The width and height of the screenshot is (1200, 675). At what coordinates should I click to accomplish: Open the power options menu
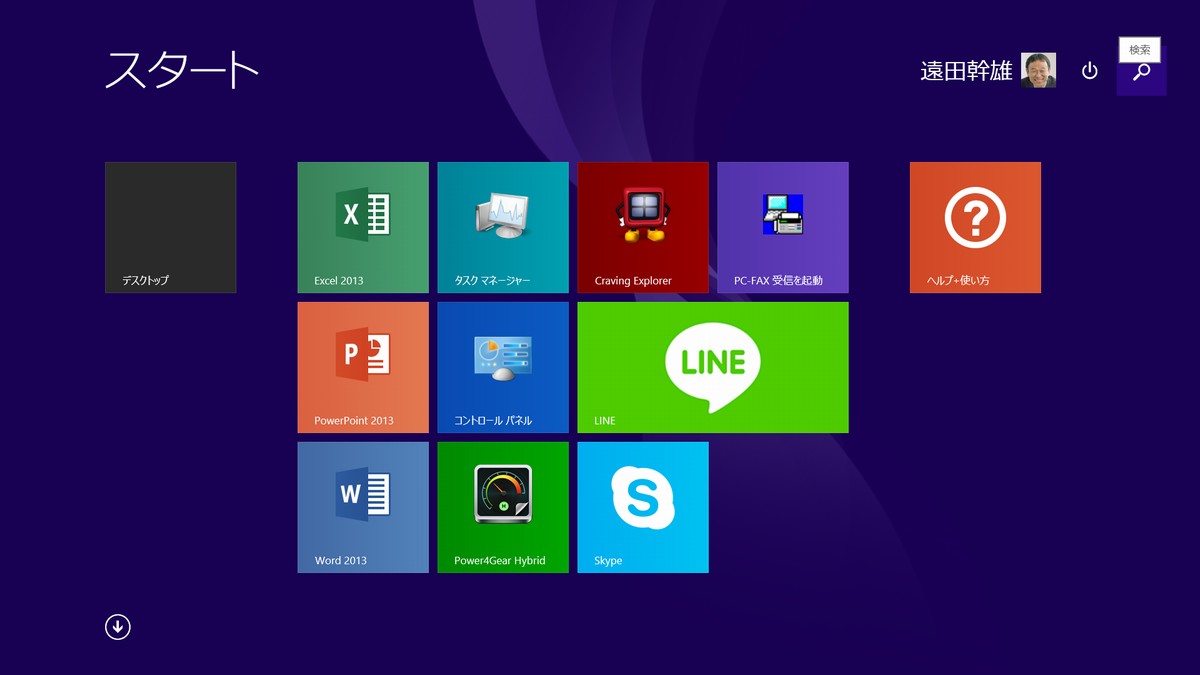tap(1090, 71)
